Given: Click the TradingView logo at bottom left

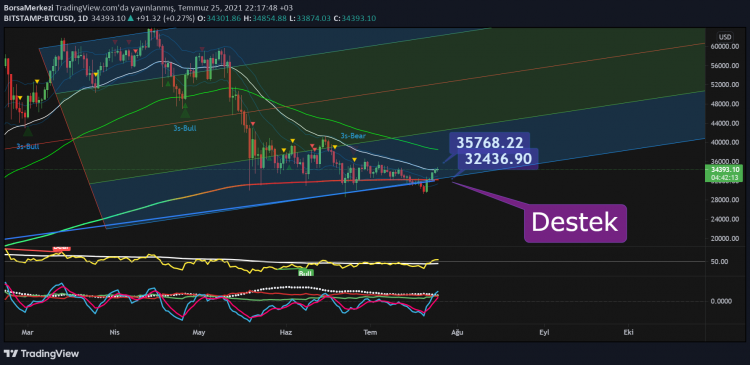Looking at the screenshot, I should (x=41, y=354).
